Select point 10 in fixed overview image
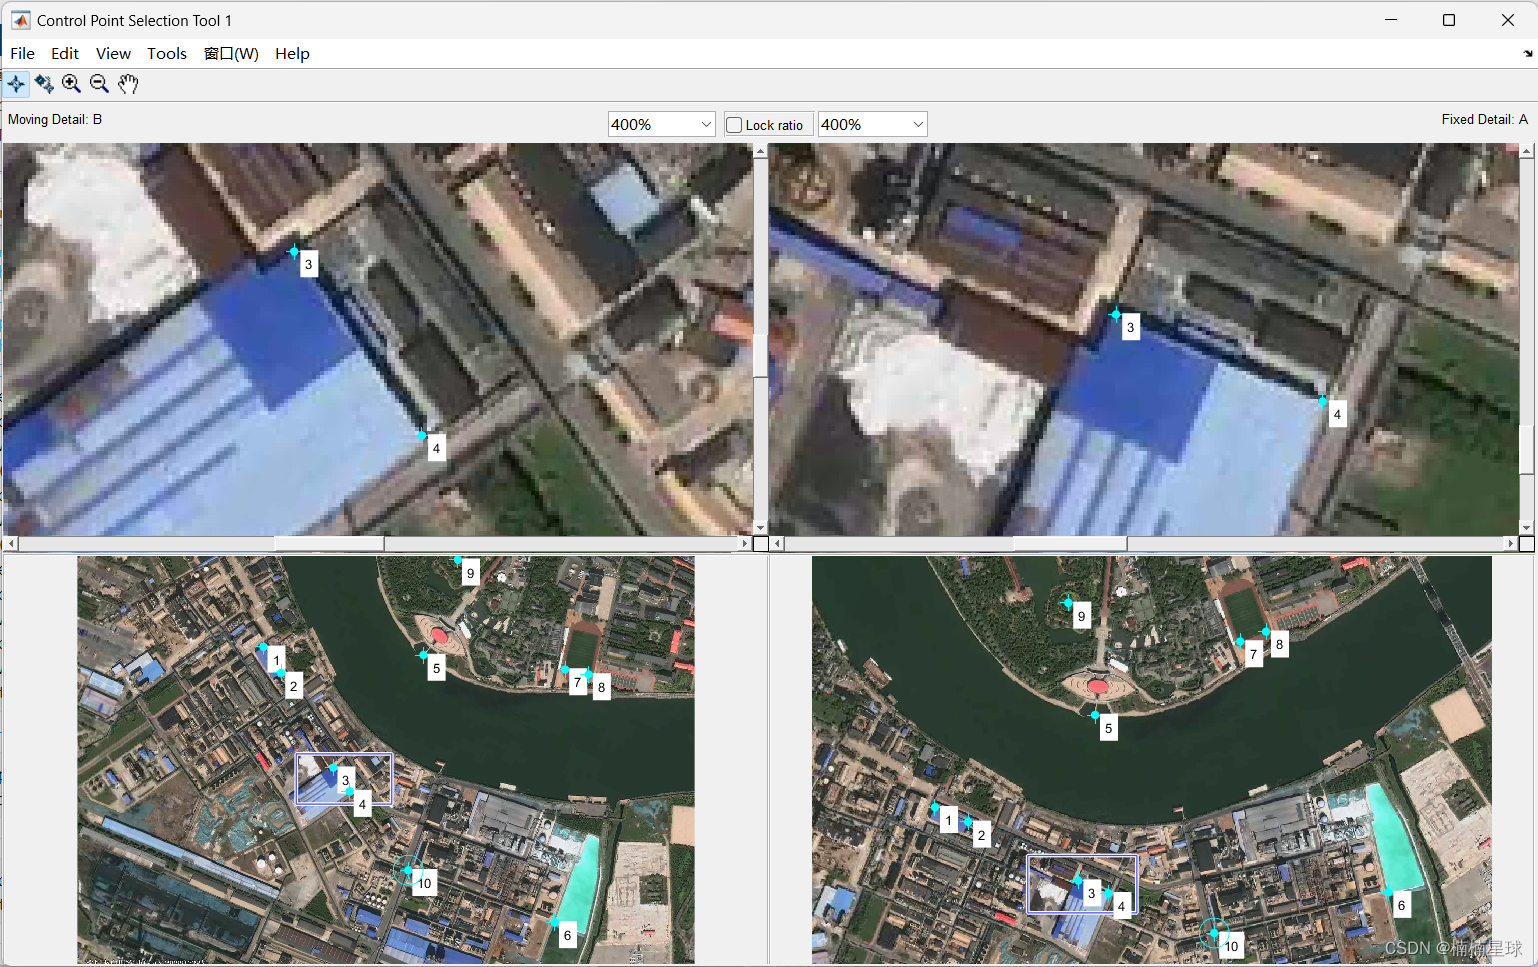1538x967 pixels. (1214, 933)
